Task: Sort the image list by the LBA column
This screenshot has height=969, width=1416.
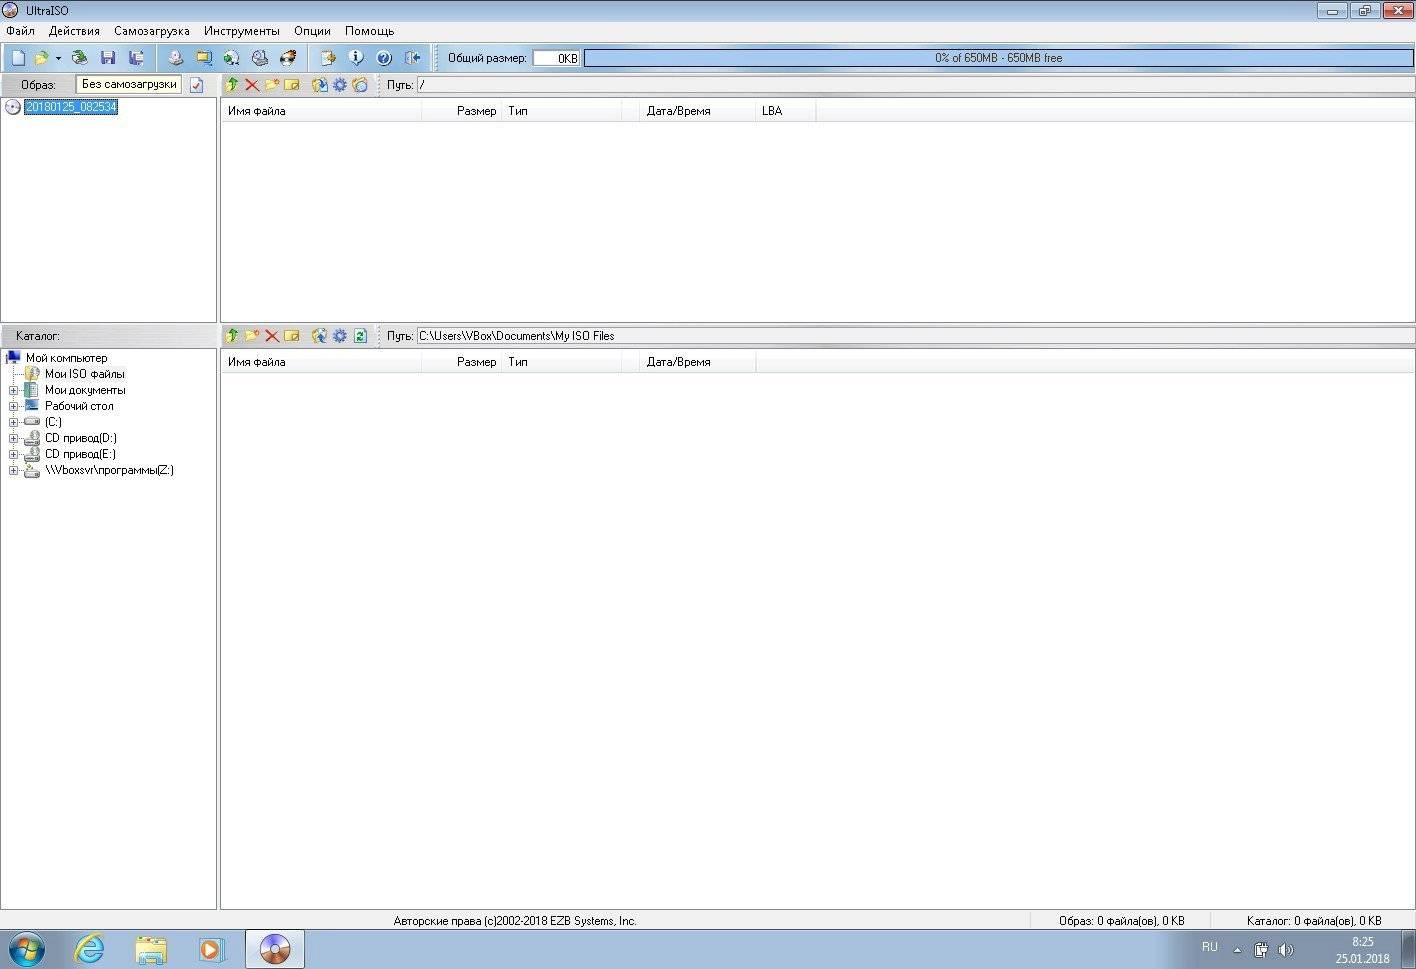Action: pos(785,111)
